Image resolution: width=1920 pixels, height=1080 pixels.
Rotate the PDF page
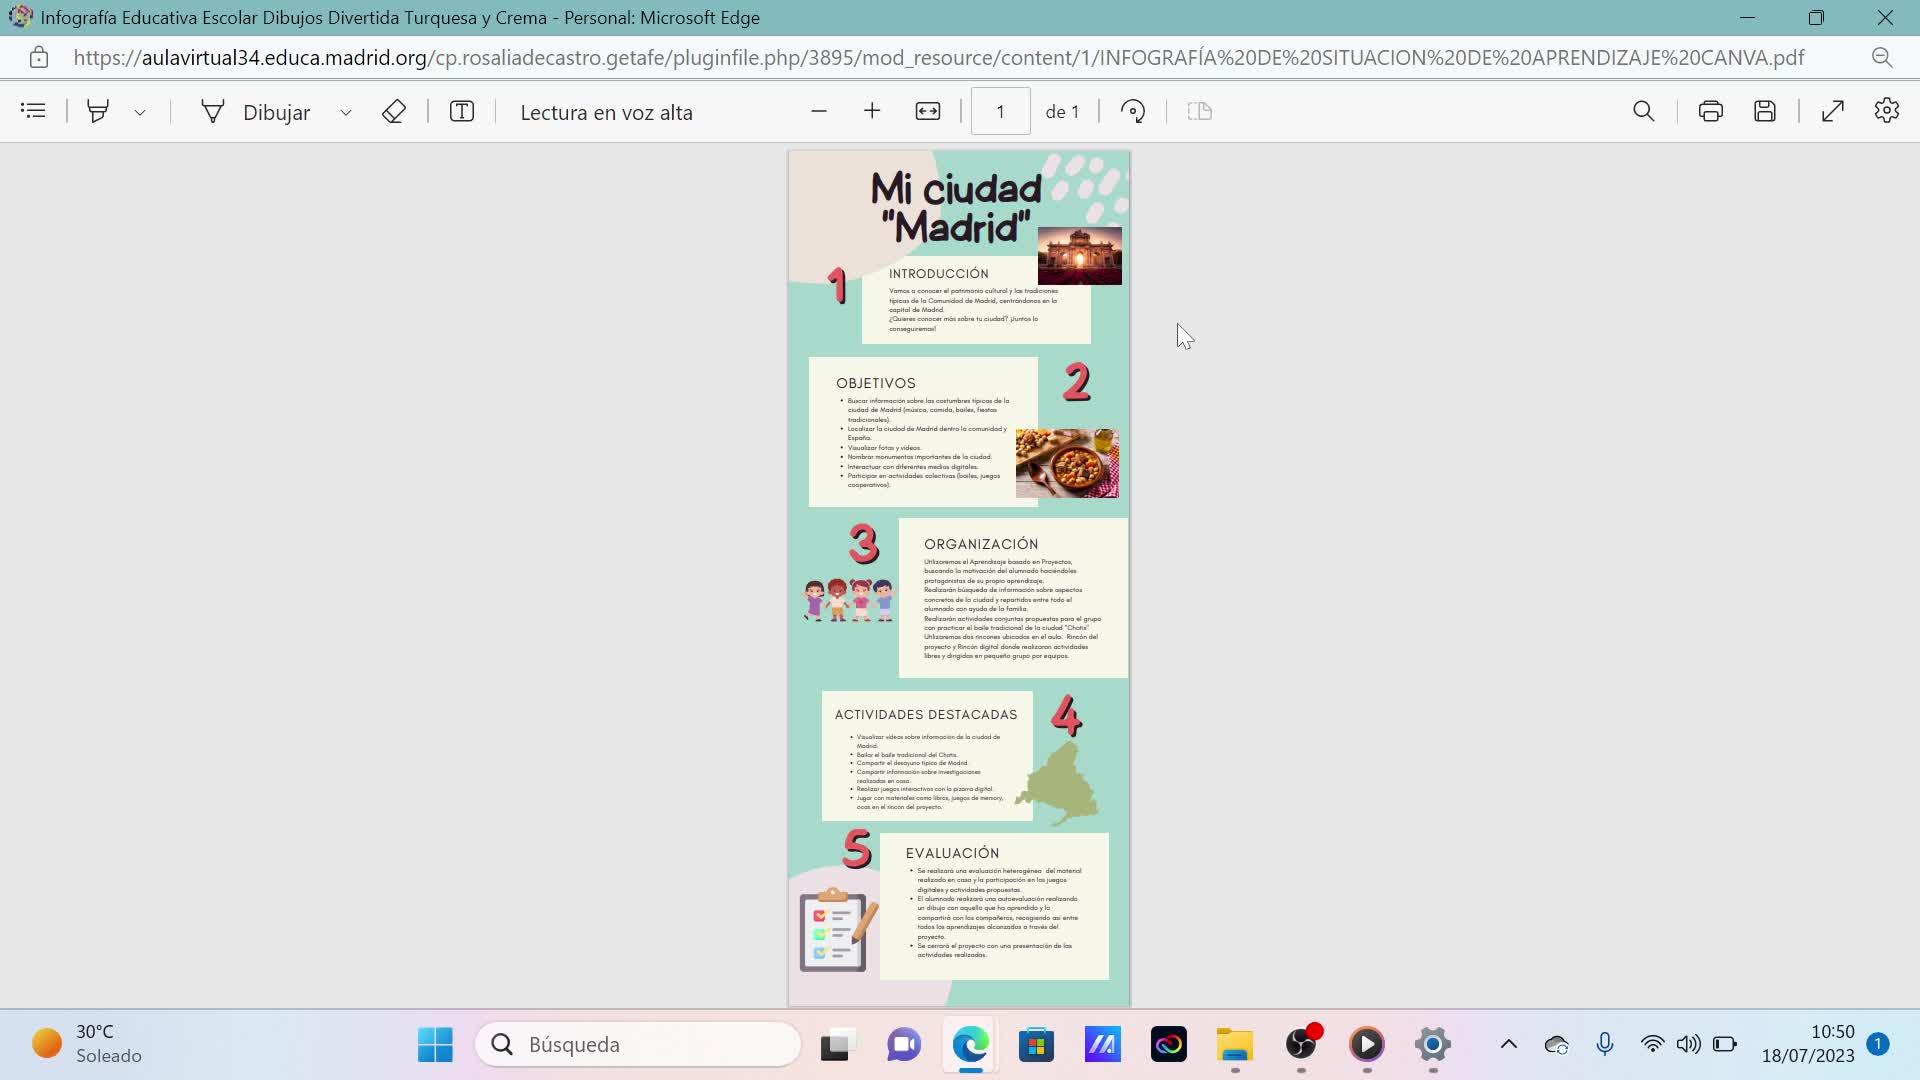click(x=1133, y=111)
